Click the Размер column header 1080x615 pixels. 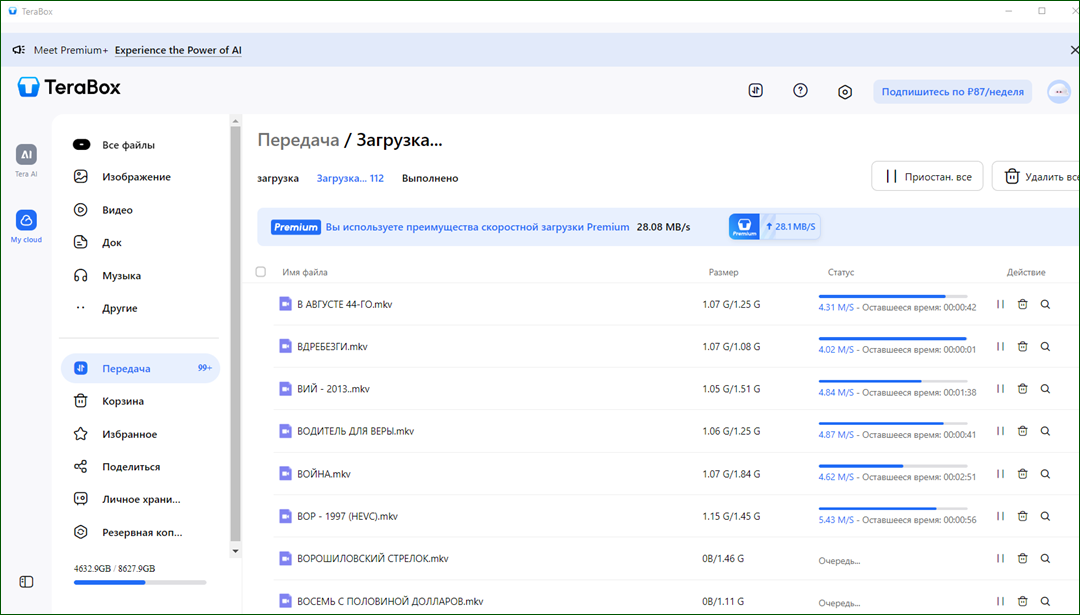tap(723, 272)
